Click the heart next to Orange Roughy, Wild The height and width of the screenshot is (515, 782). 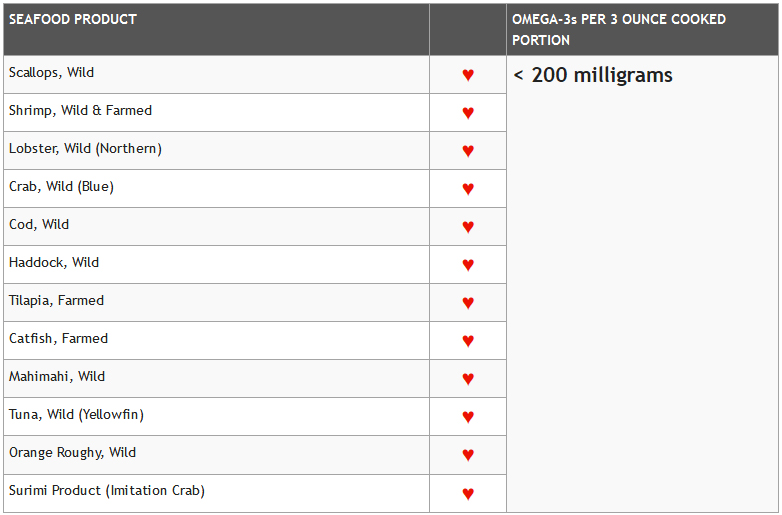pyautogui.click(x=468, y=455)
